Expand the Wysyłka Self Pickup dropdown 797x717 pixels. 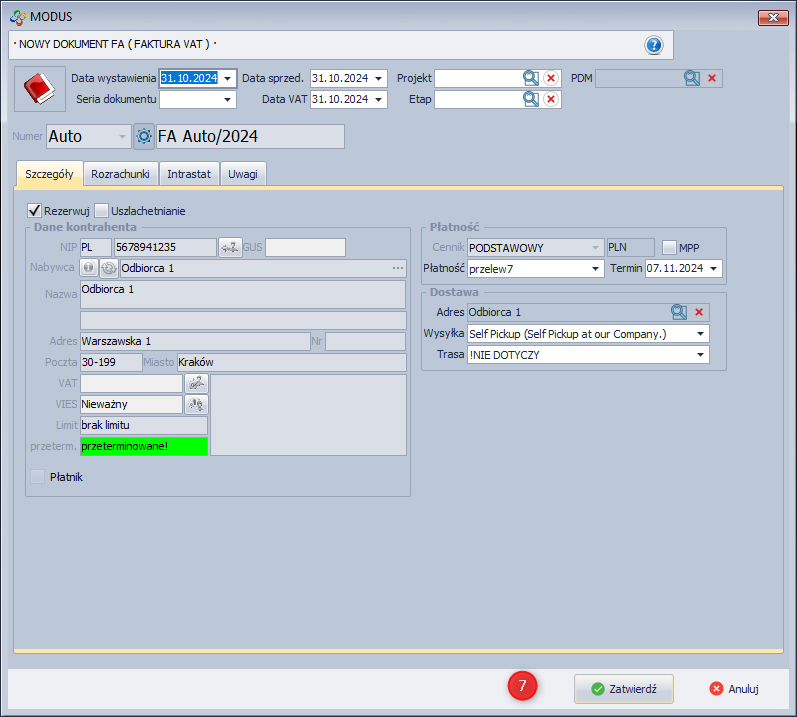(701, 333)
